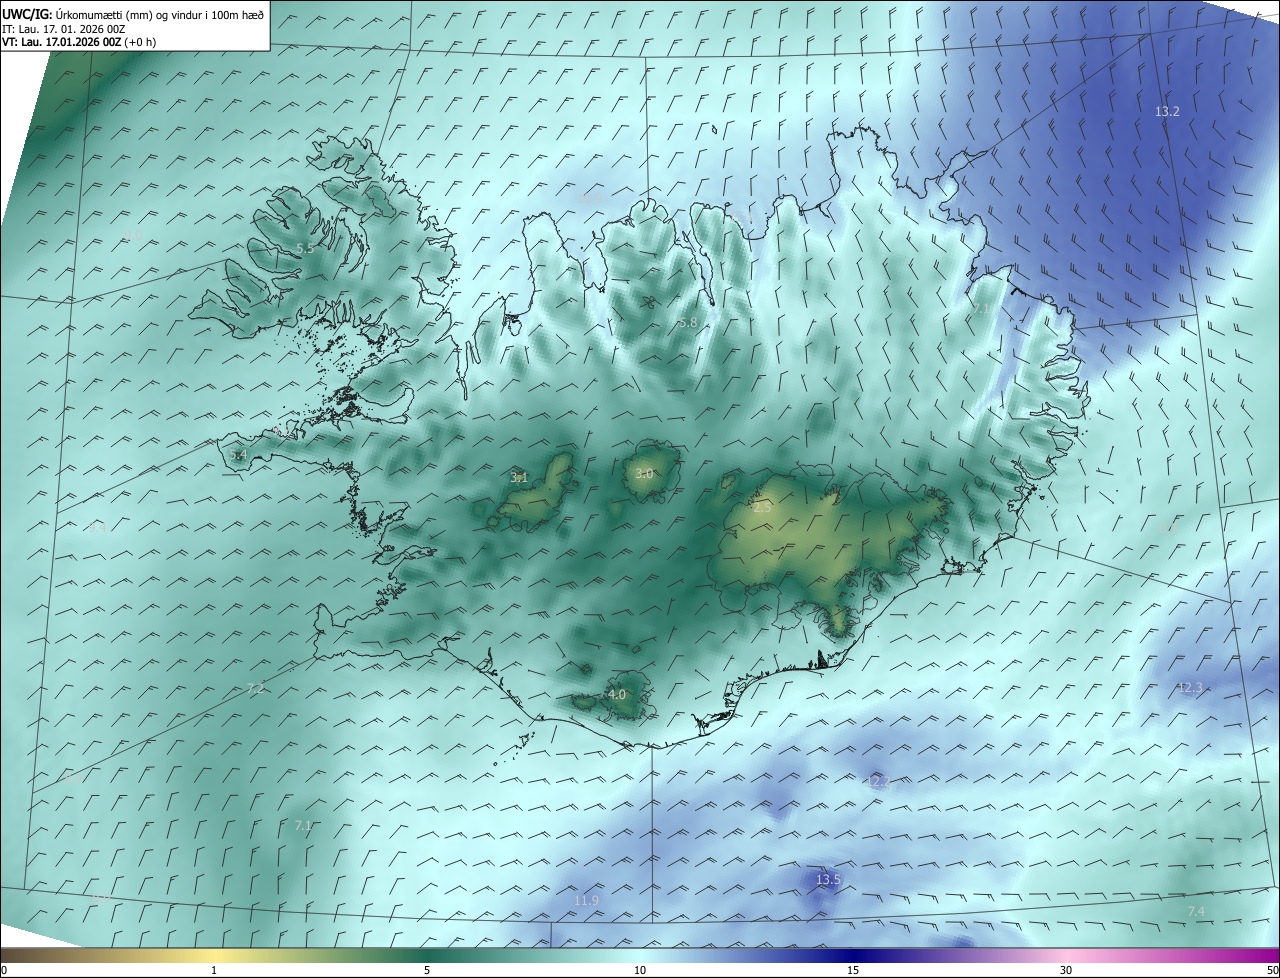Screen dimensions: 1280x978
Task: Click the 3.1 value label on the glacier
Action: (519, 478)
